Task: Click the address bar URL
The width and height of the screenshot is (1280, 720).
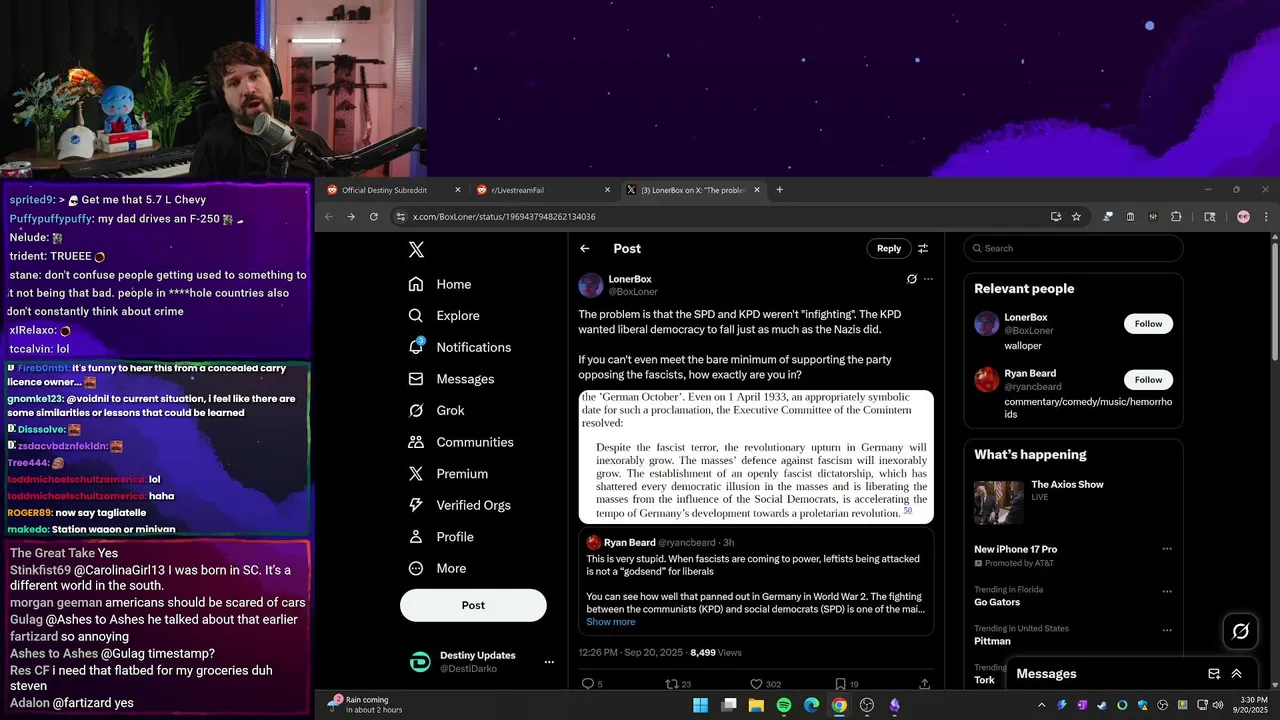Action: pos(504,217)
